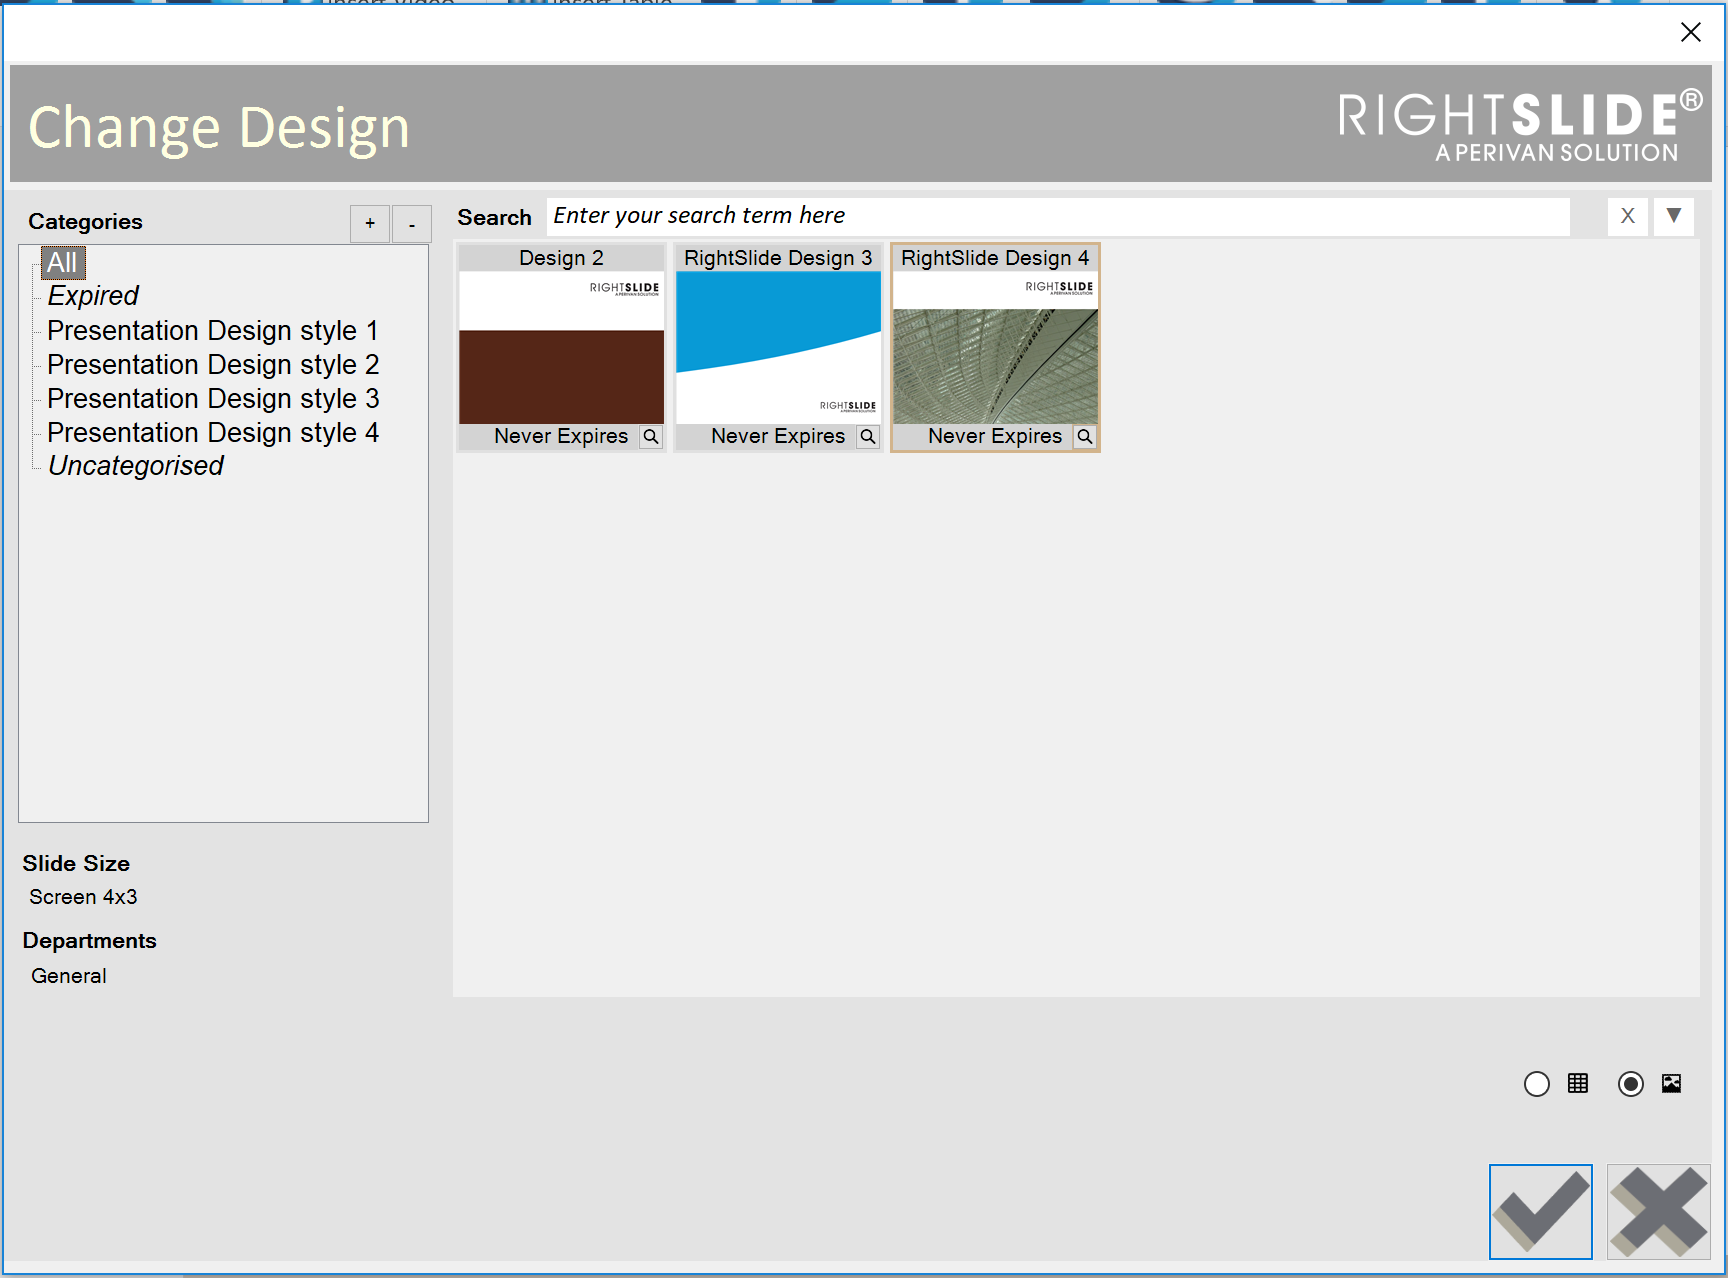Clear the search with the X button

click(1628, 216)
